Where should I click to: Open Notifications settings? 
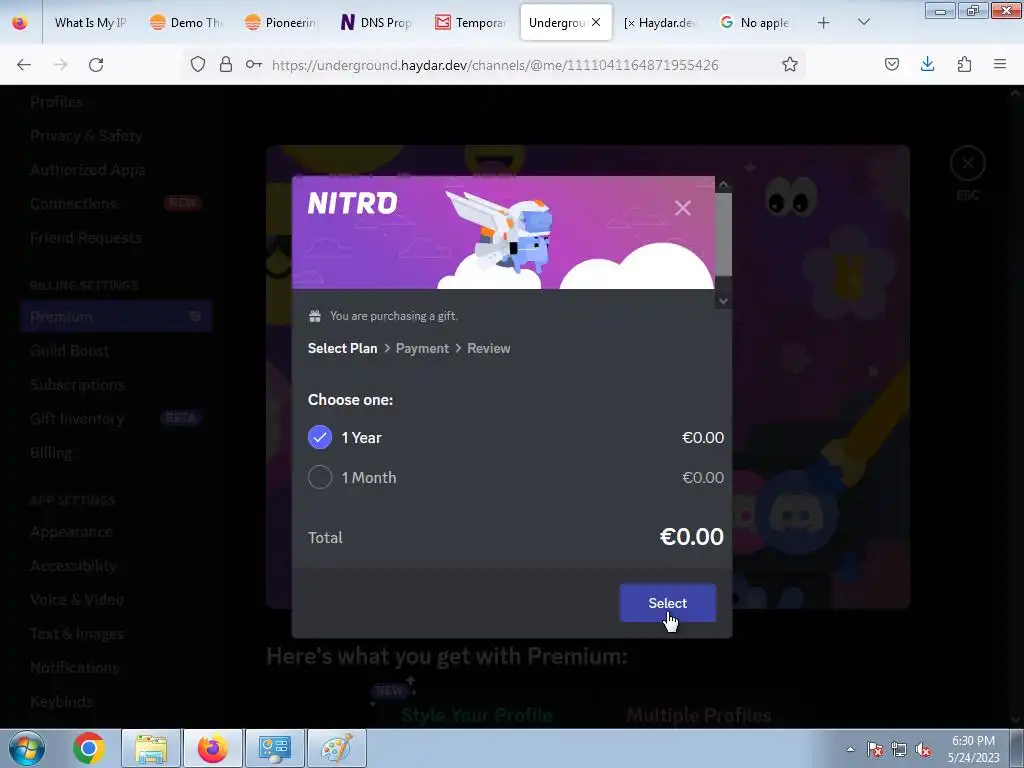tap(74, 667)
